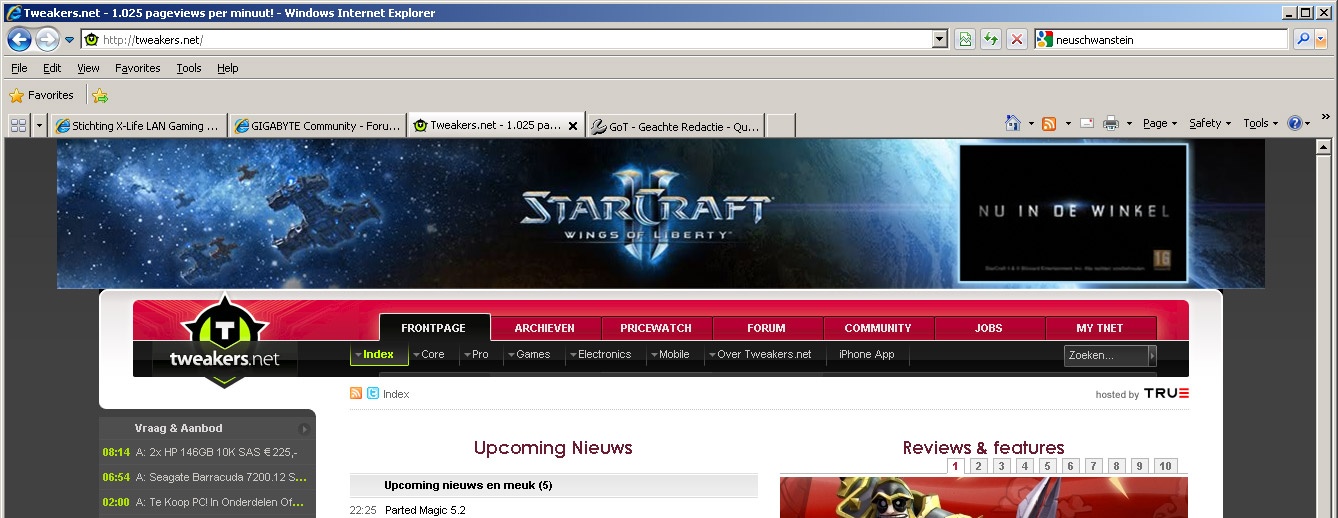Expand the tab list dropdown arrow
The height and width of the screenshot is (518, 1338).
(40, 125)
